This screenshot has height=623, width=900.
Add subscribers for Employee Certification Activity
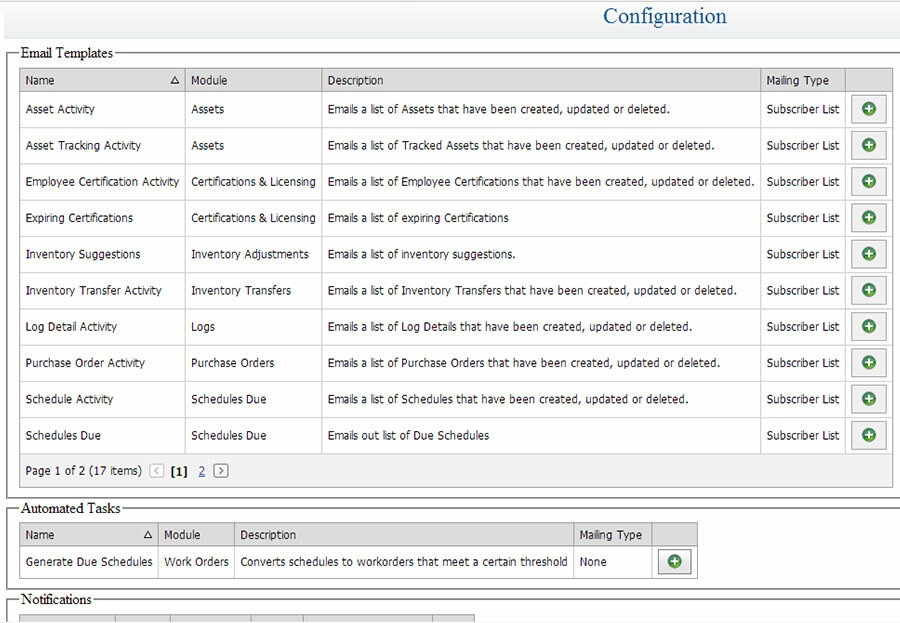[x=868, y=181]
